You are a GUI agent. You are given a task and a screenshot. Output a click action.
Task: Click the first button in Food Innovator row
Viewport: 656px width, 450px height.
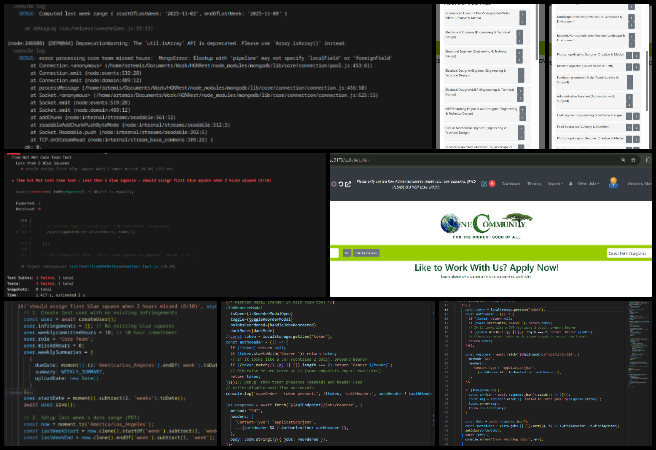tap(629, 127)
